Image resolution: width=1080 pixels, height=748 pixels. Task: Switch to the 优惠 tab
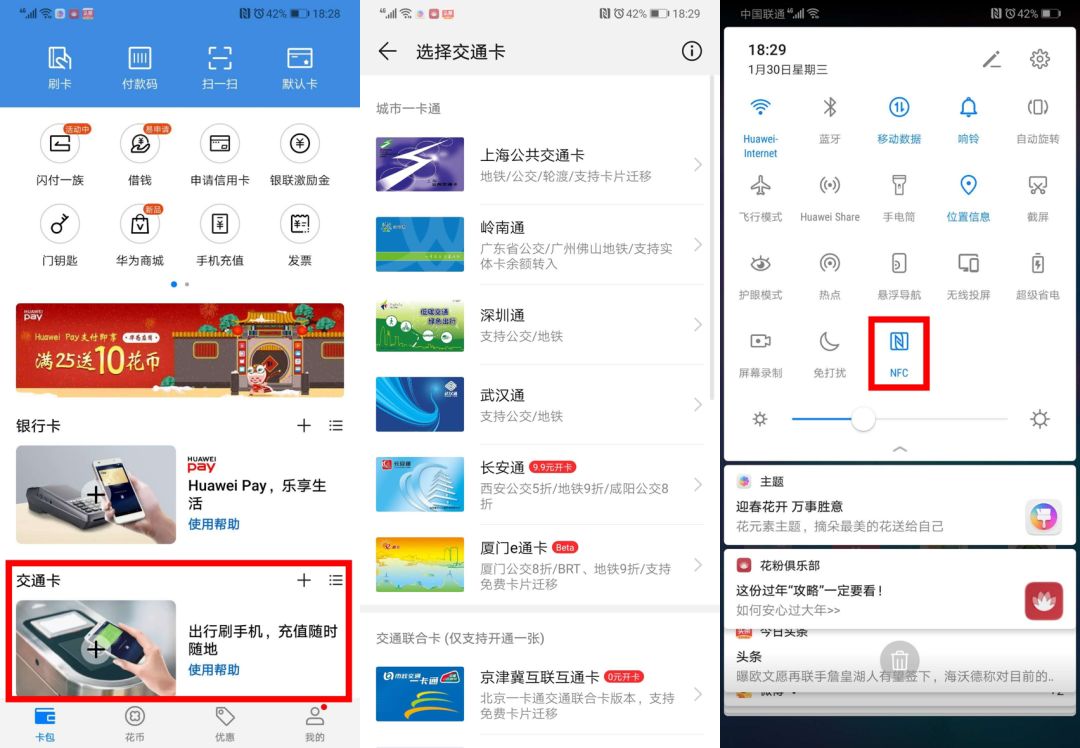pyautogui.click(x=225, y=723)
